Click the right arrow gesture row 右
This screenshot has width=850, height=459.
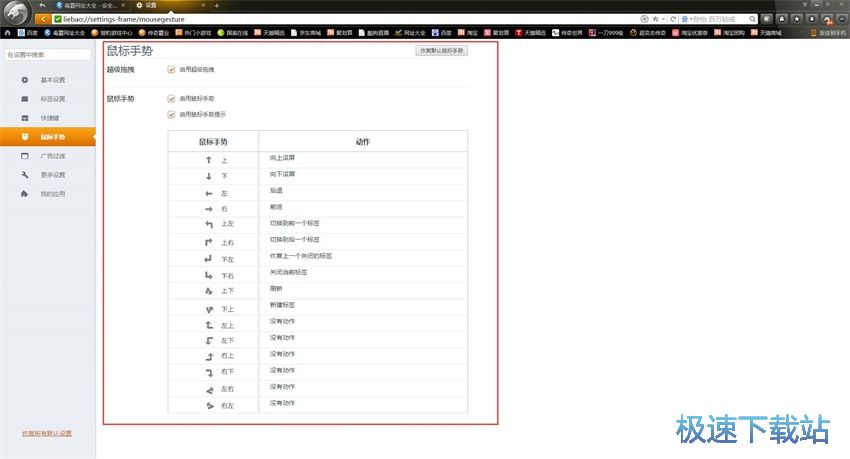pos(318,209)
